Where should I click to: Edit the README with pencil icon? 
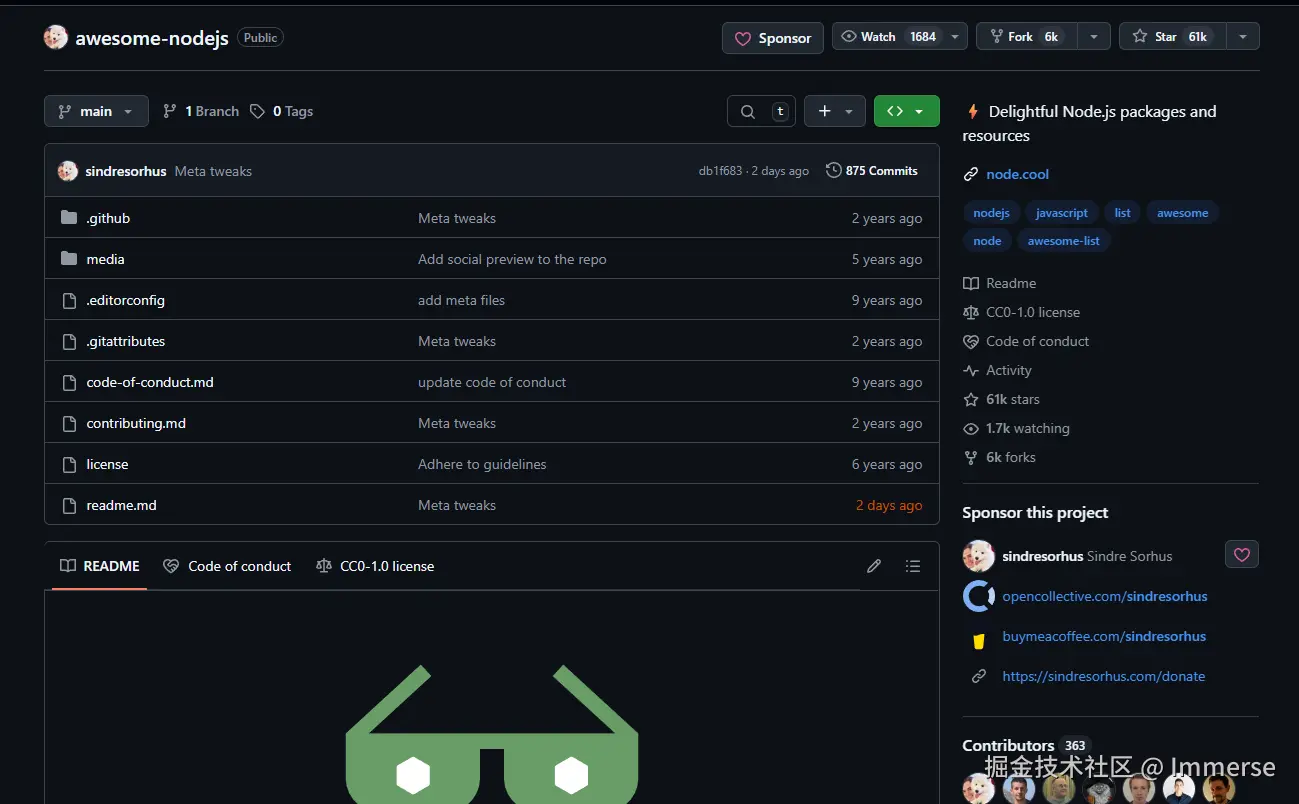coord(874,566)
